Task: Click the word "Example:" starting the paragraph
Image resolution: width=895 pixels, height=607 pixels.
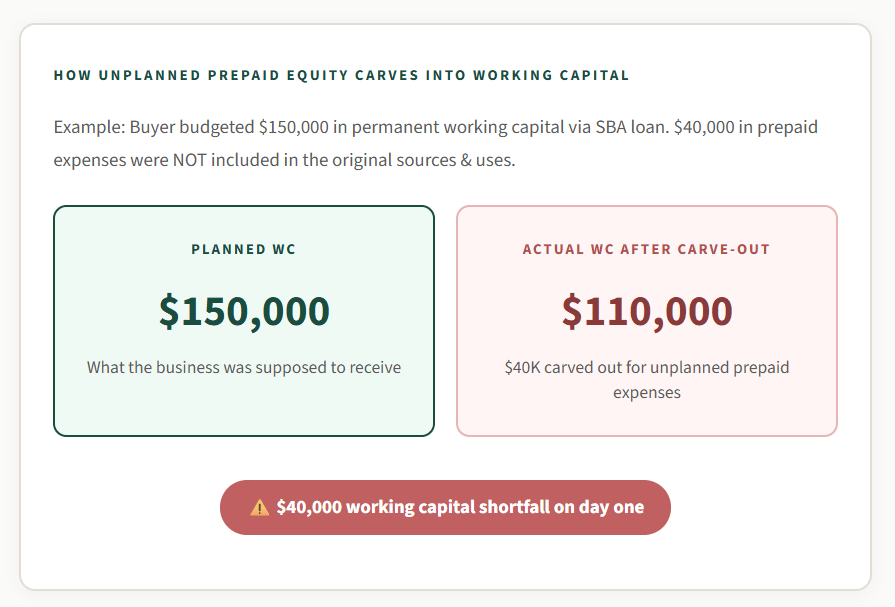Action: pos(89,128)
